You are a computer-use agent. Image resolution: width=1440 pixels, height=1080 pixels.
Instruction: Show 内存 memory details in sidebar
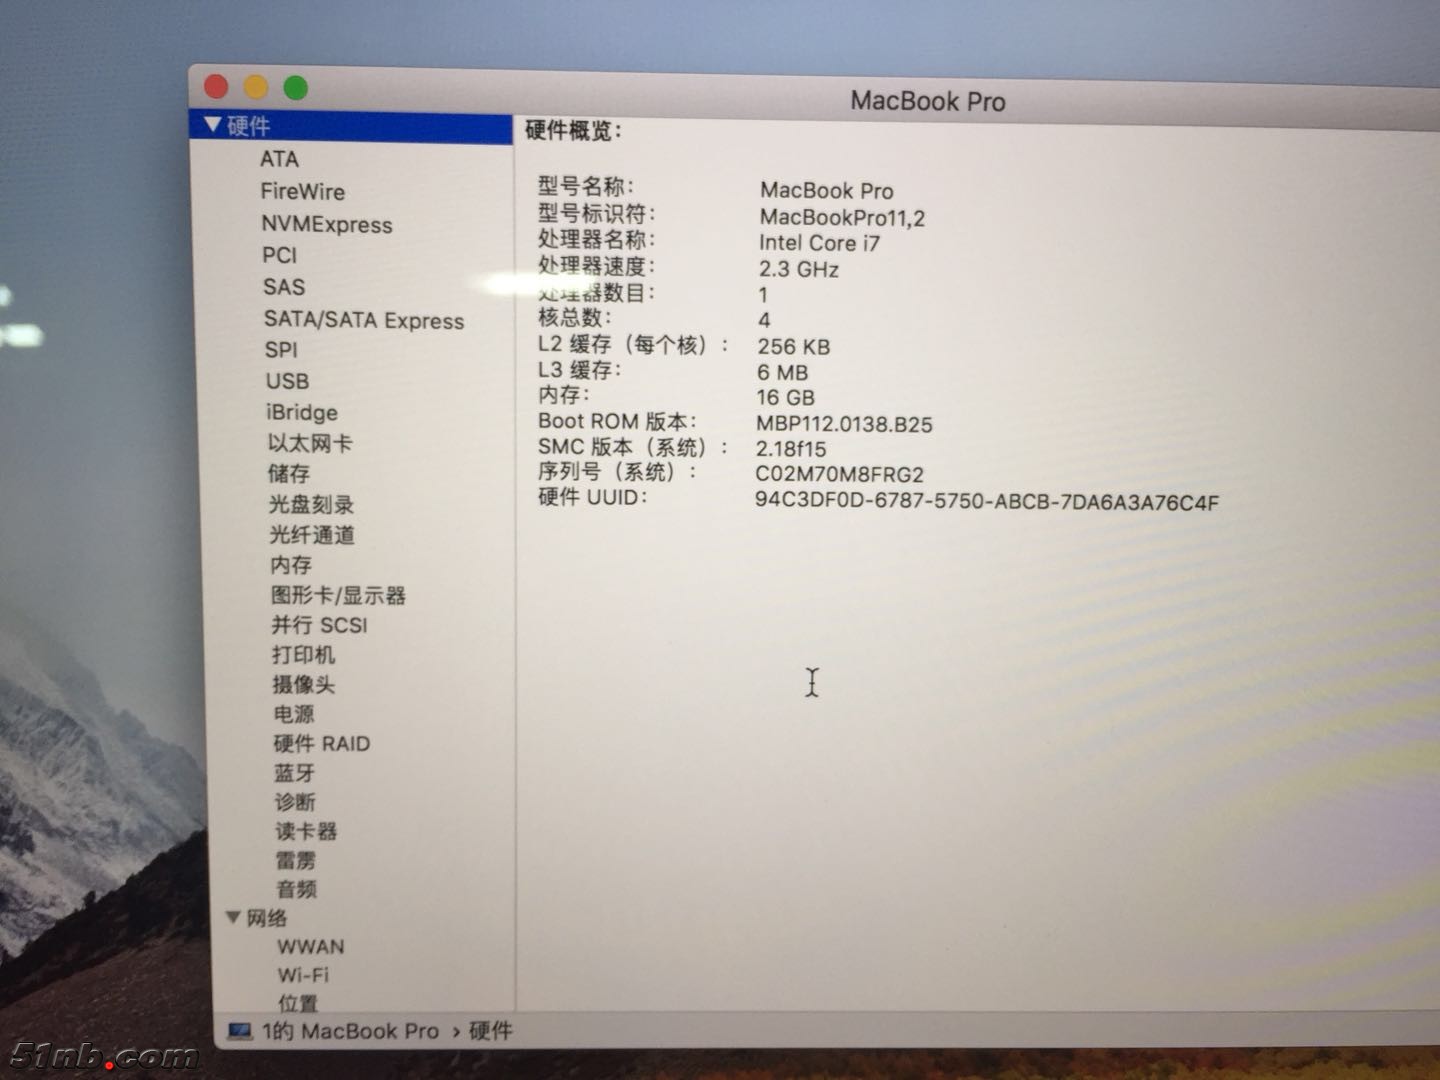click(x=291, y=565)
